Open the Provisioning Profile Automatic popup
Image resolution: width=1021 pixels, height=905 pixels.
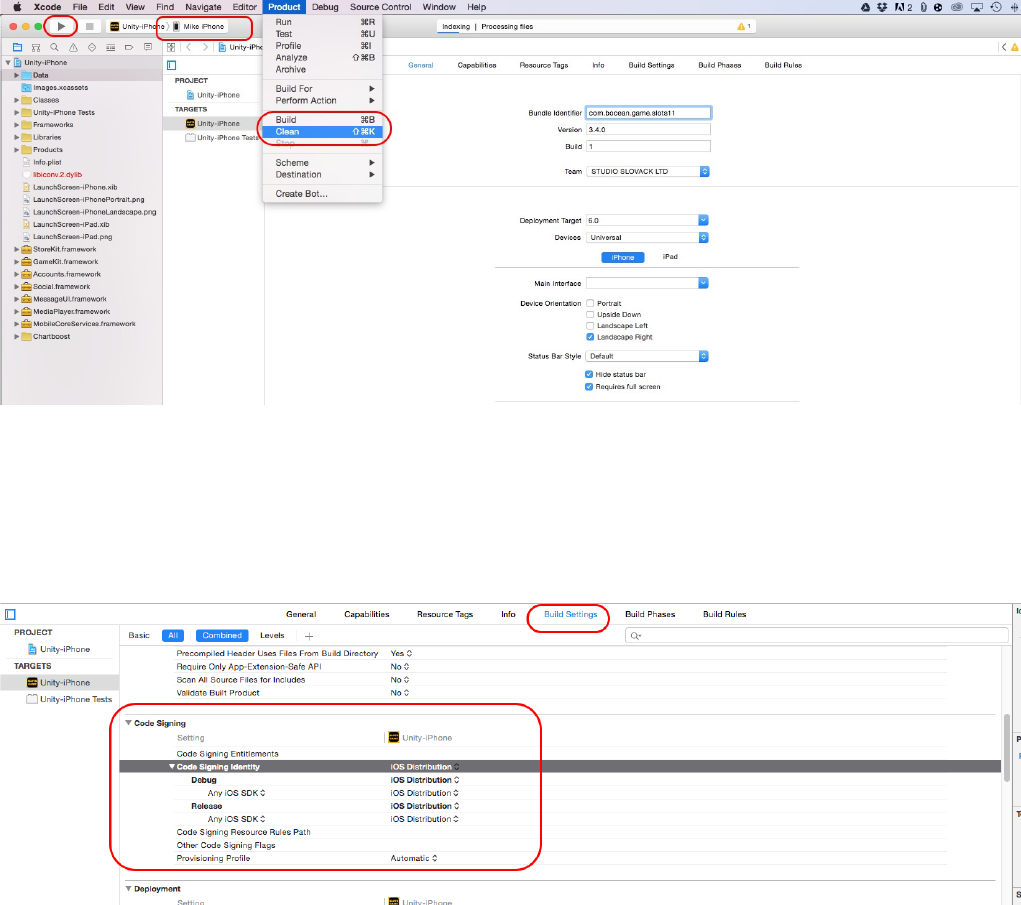(414, 858)
